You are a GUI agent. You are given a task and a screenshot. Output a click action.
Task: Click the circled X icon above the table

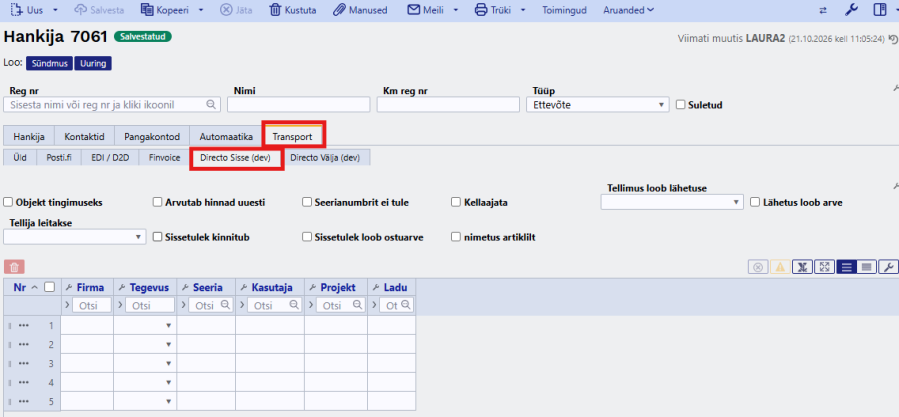758,267
